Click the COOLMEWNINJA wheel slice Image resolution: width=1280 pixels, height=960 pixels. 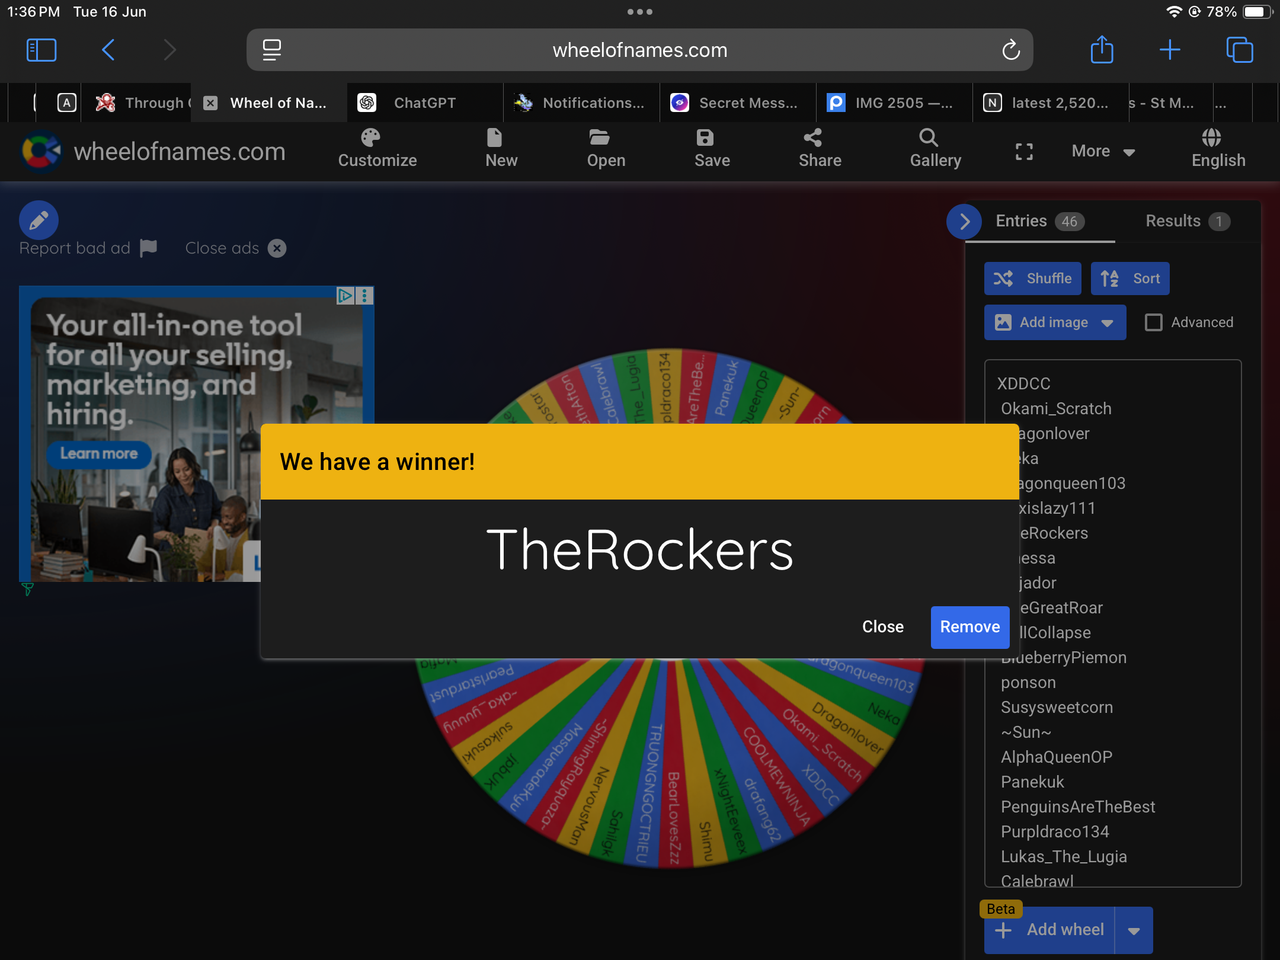point(778,776)
